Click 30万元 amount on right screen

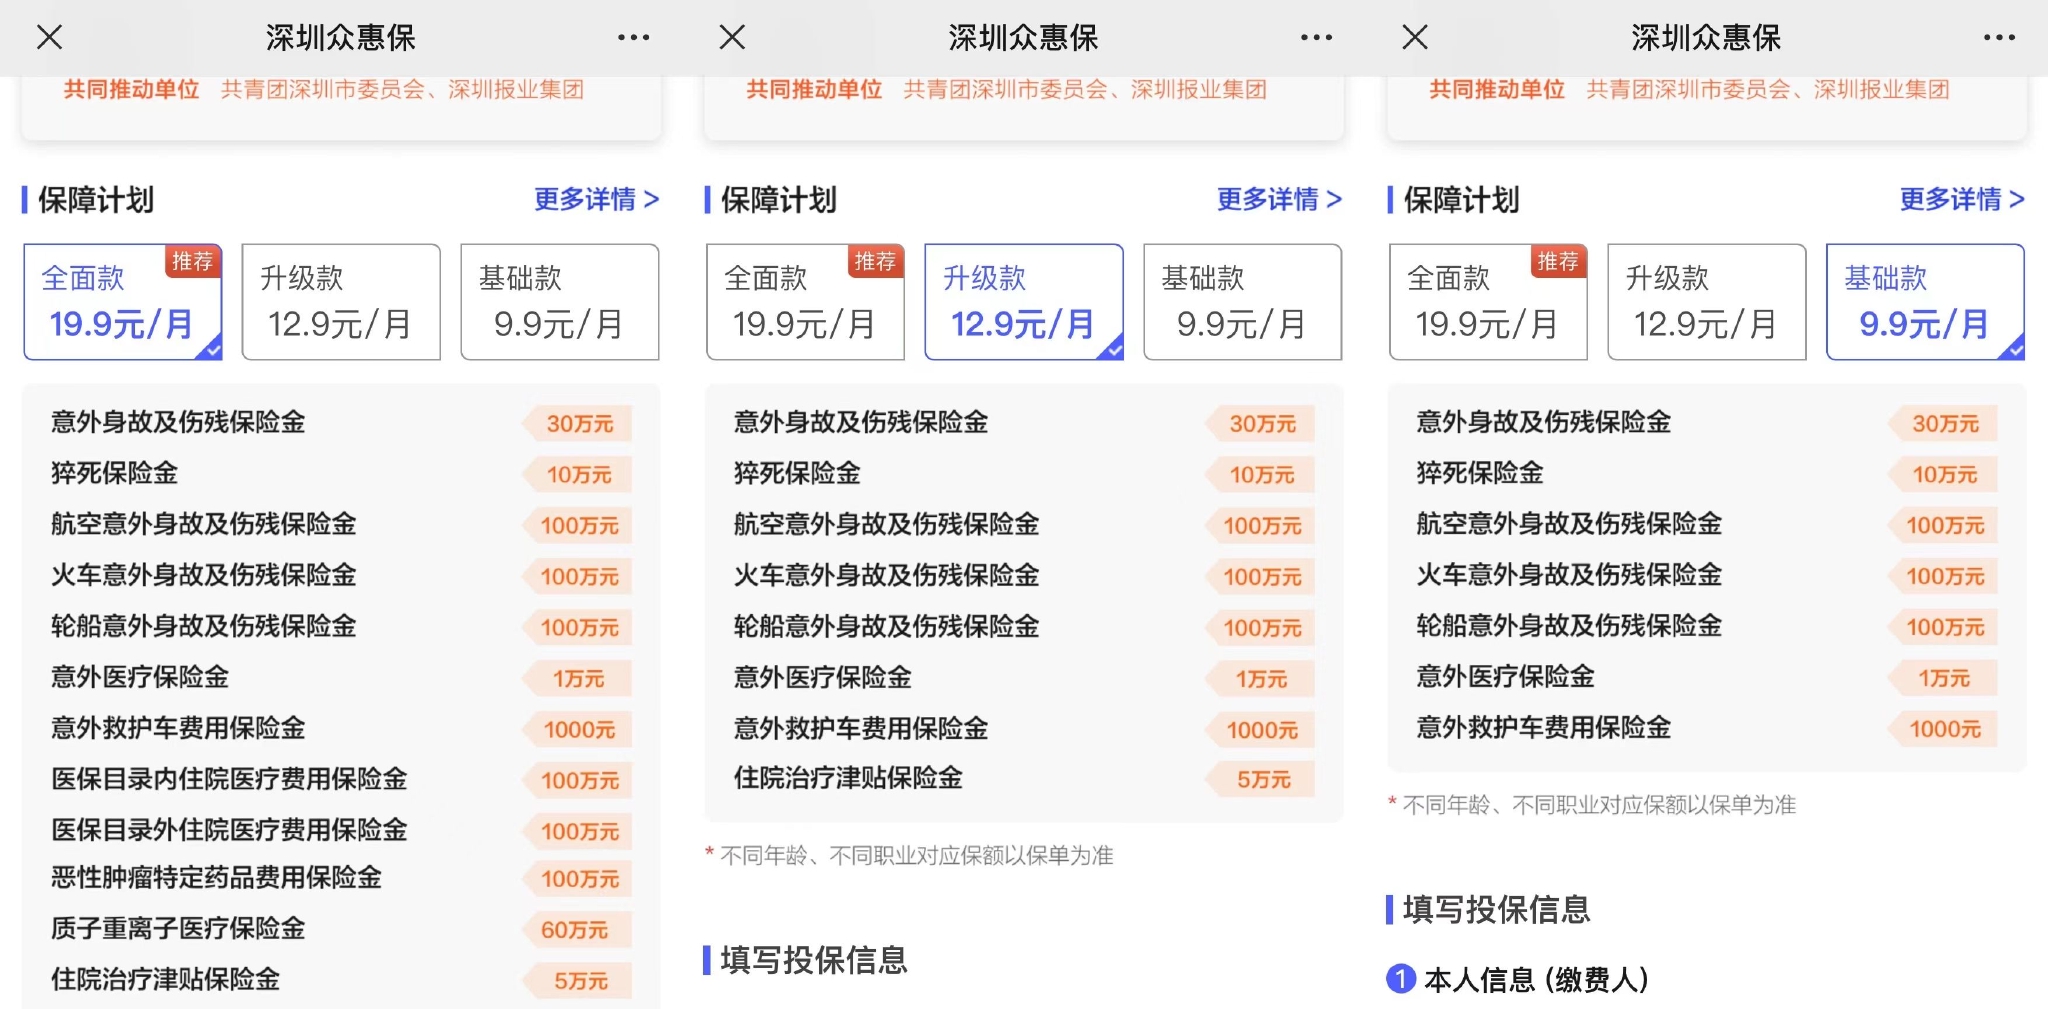click(1945, 424)
